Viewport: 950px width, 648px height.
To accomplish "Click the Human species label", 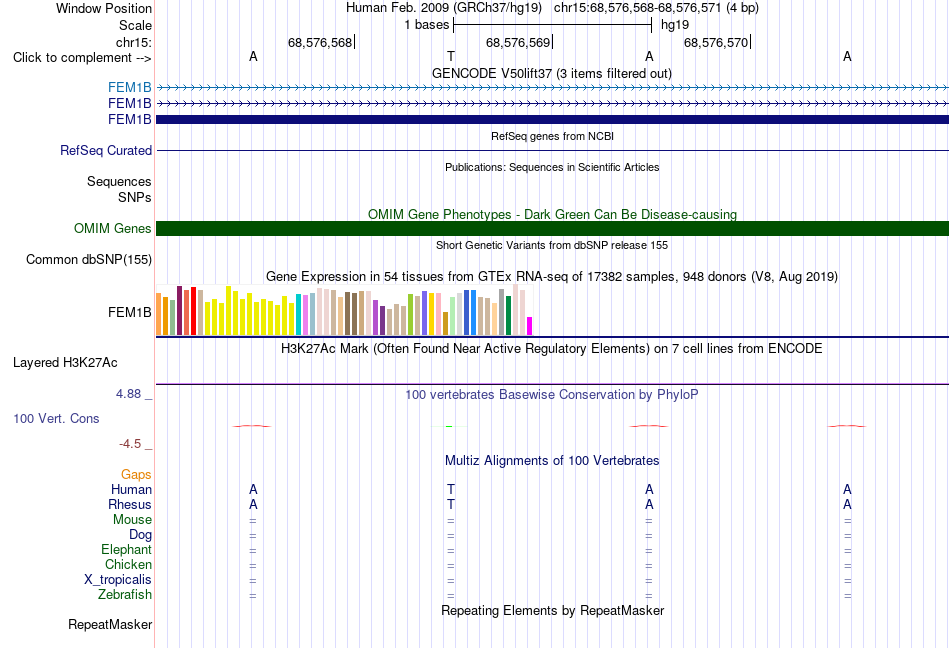I will pyautogui.click(x=131, y=489).
